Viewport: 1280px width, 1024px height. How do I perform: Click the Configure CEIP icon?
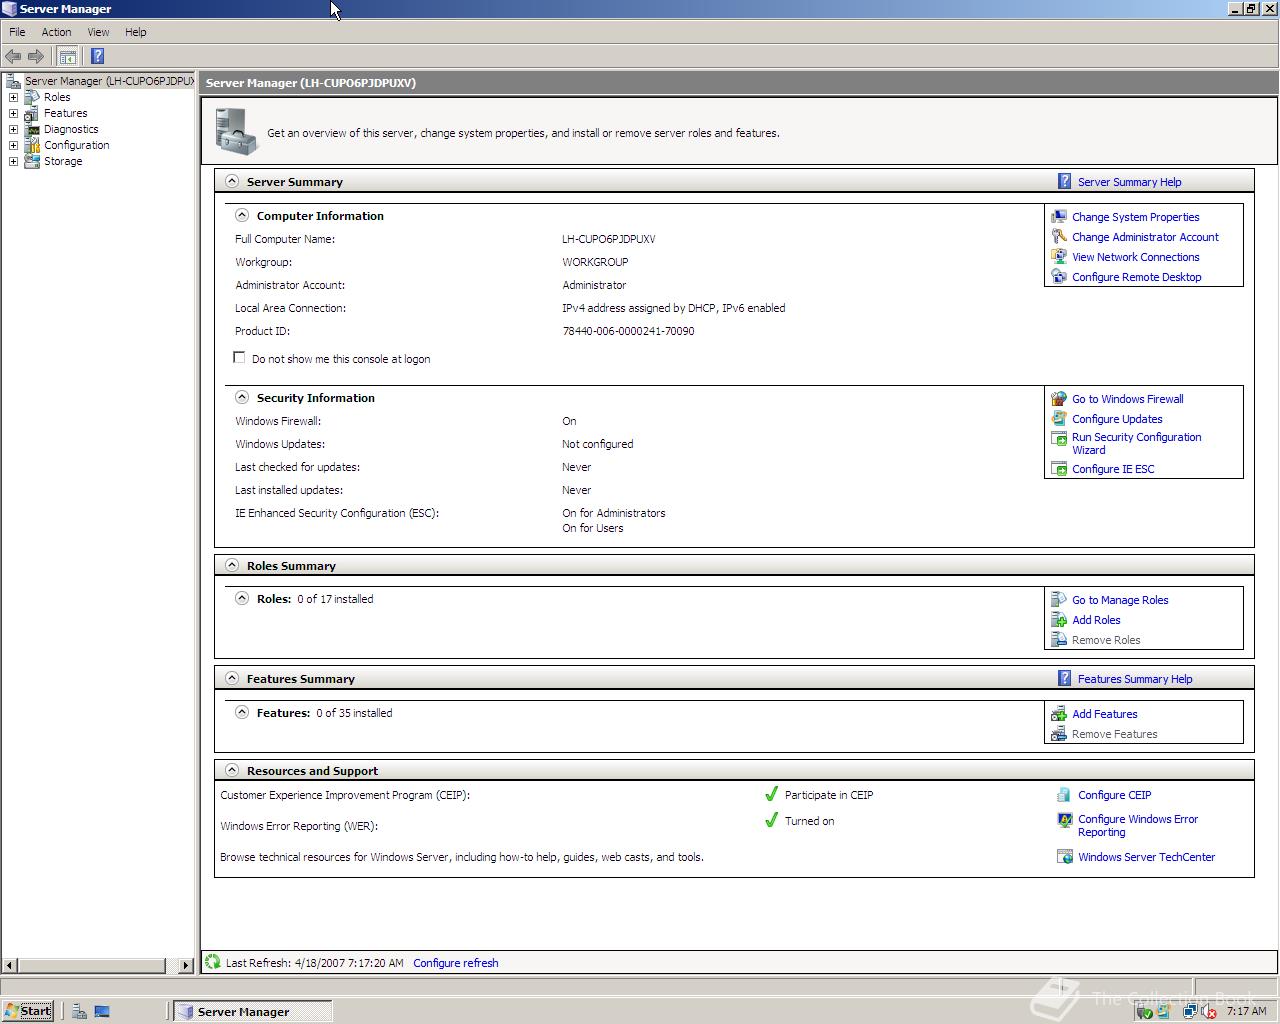[1065, 794]
